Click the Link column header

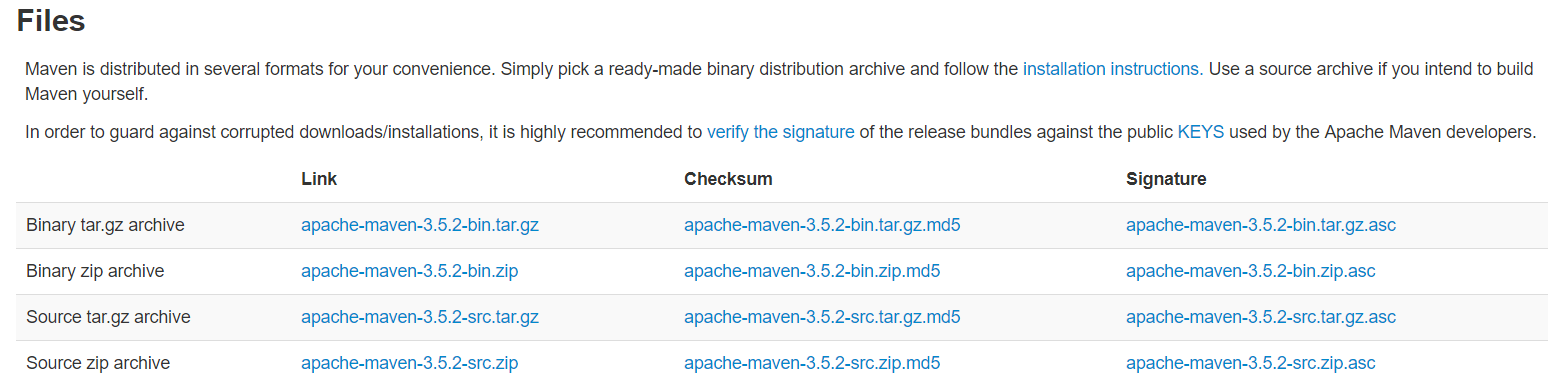319,179
